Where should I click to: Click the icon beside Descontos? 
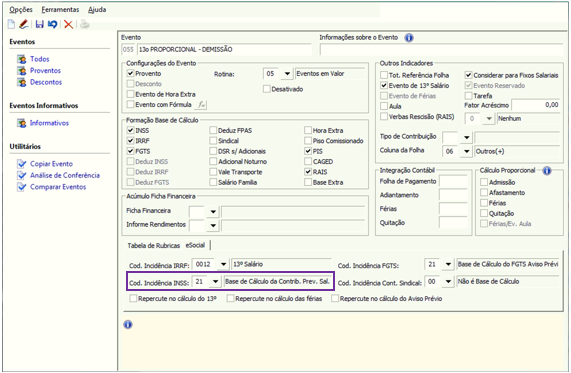[x=22, y=82]
